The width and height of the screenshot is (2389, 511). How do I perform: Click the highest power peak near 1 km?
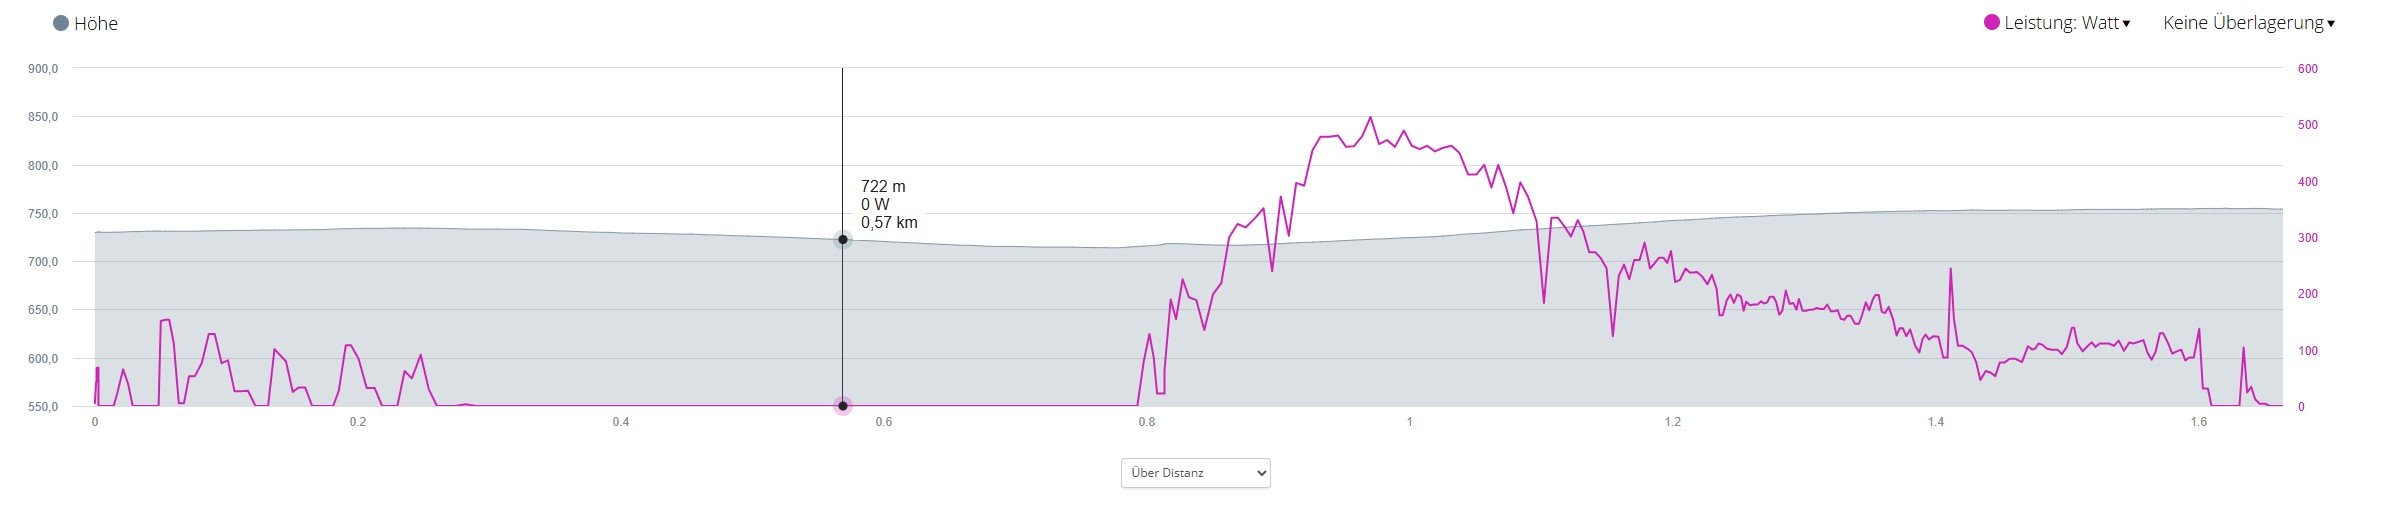coord(1370,118)
